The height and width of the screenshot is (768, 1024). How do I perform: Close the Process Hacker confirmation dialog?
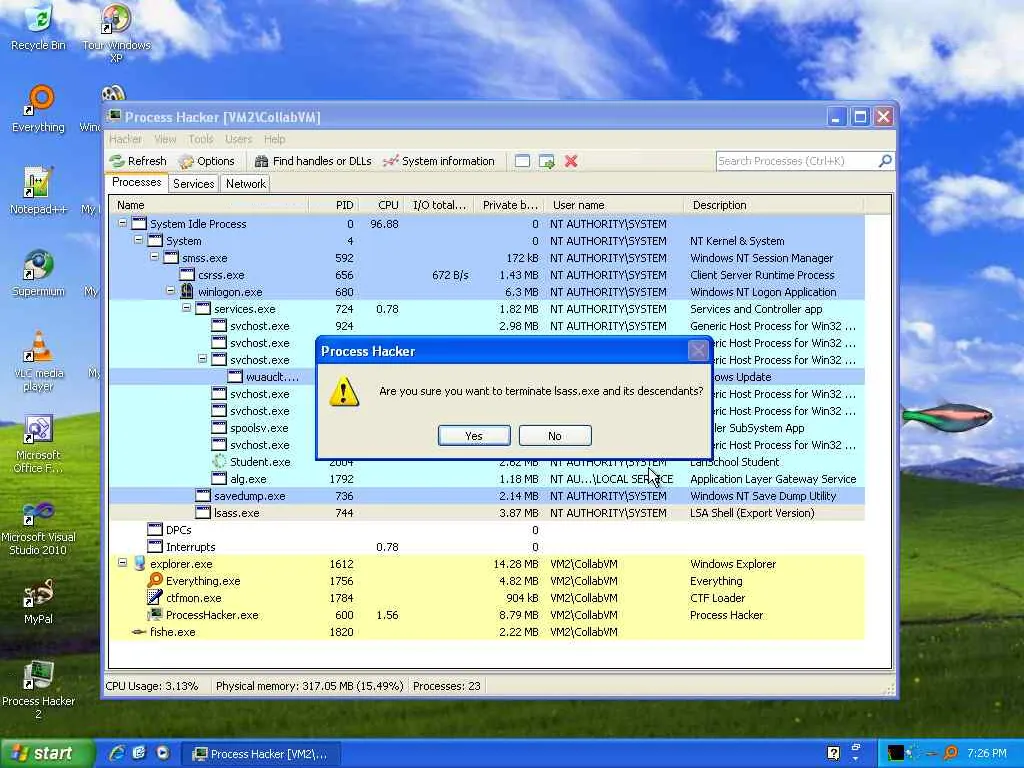[697, 351]
